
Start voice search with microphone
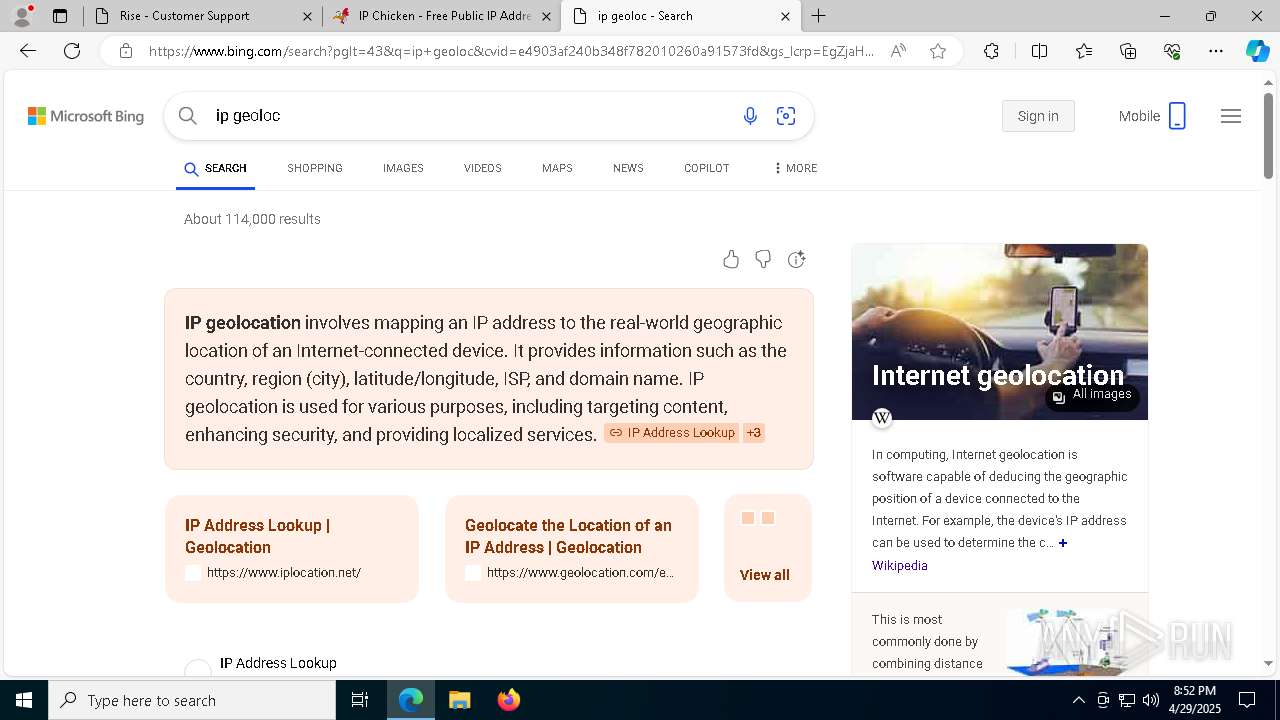(750, 116)
